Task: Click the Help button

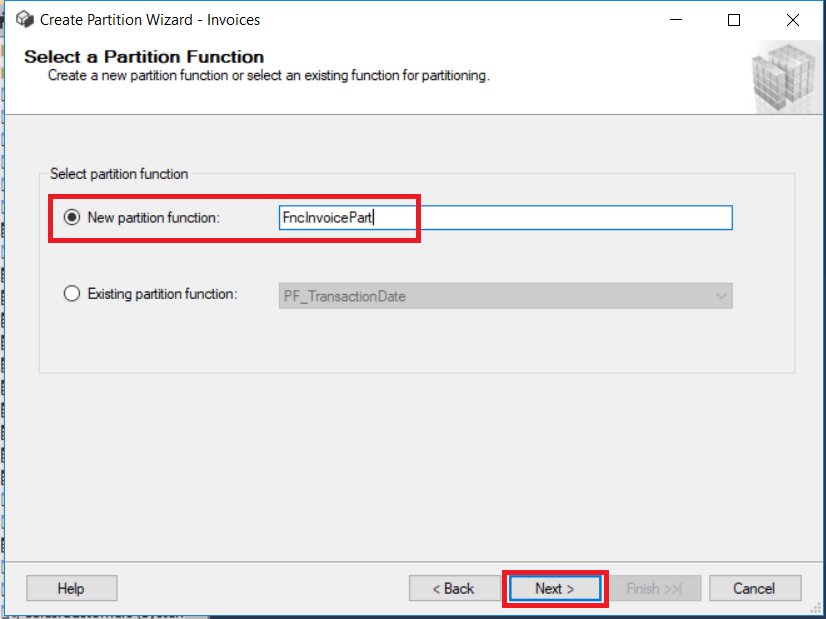Action: [71, 588]
